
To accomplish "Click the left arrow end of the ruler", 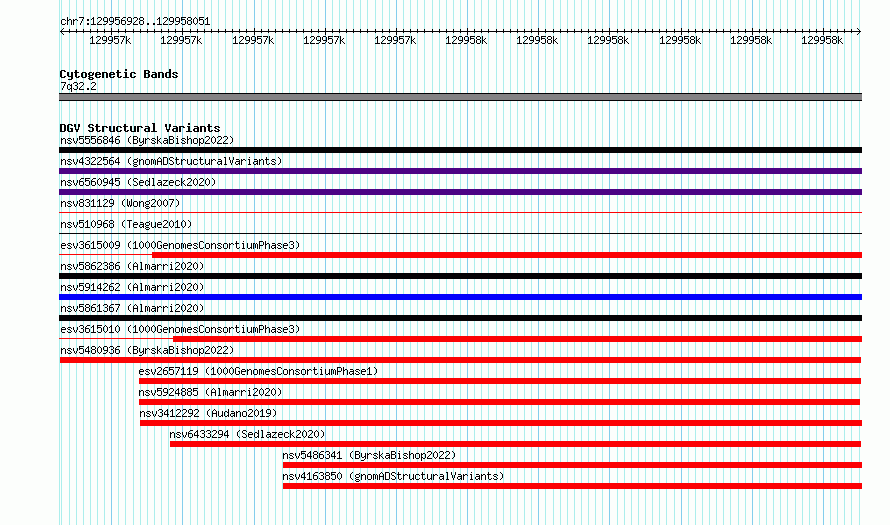I will pyautogui.click(x=62, y=32).
